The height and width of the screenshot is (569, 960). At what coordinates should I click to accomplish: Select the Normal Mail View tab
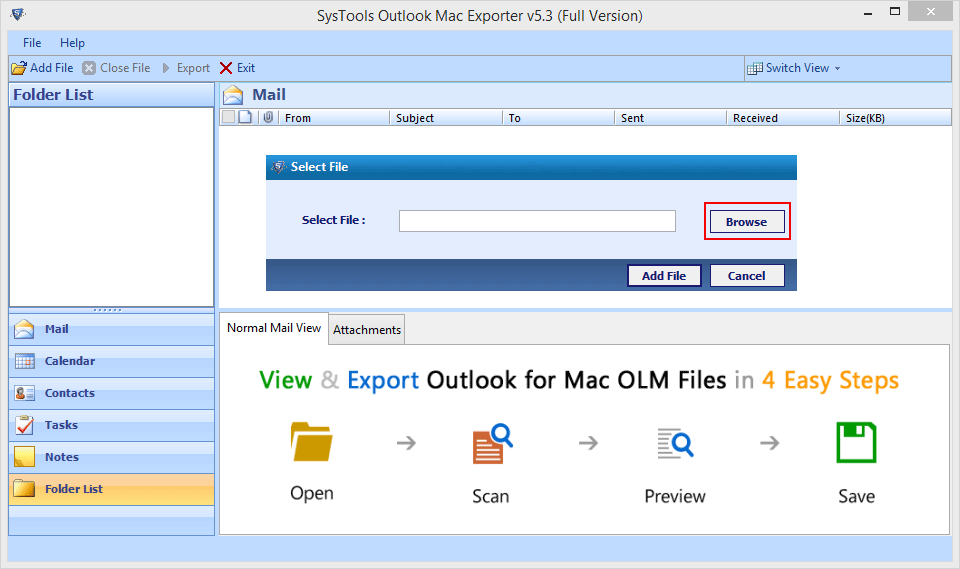[x=274, y=328]
